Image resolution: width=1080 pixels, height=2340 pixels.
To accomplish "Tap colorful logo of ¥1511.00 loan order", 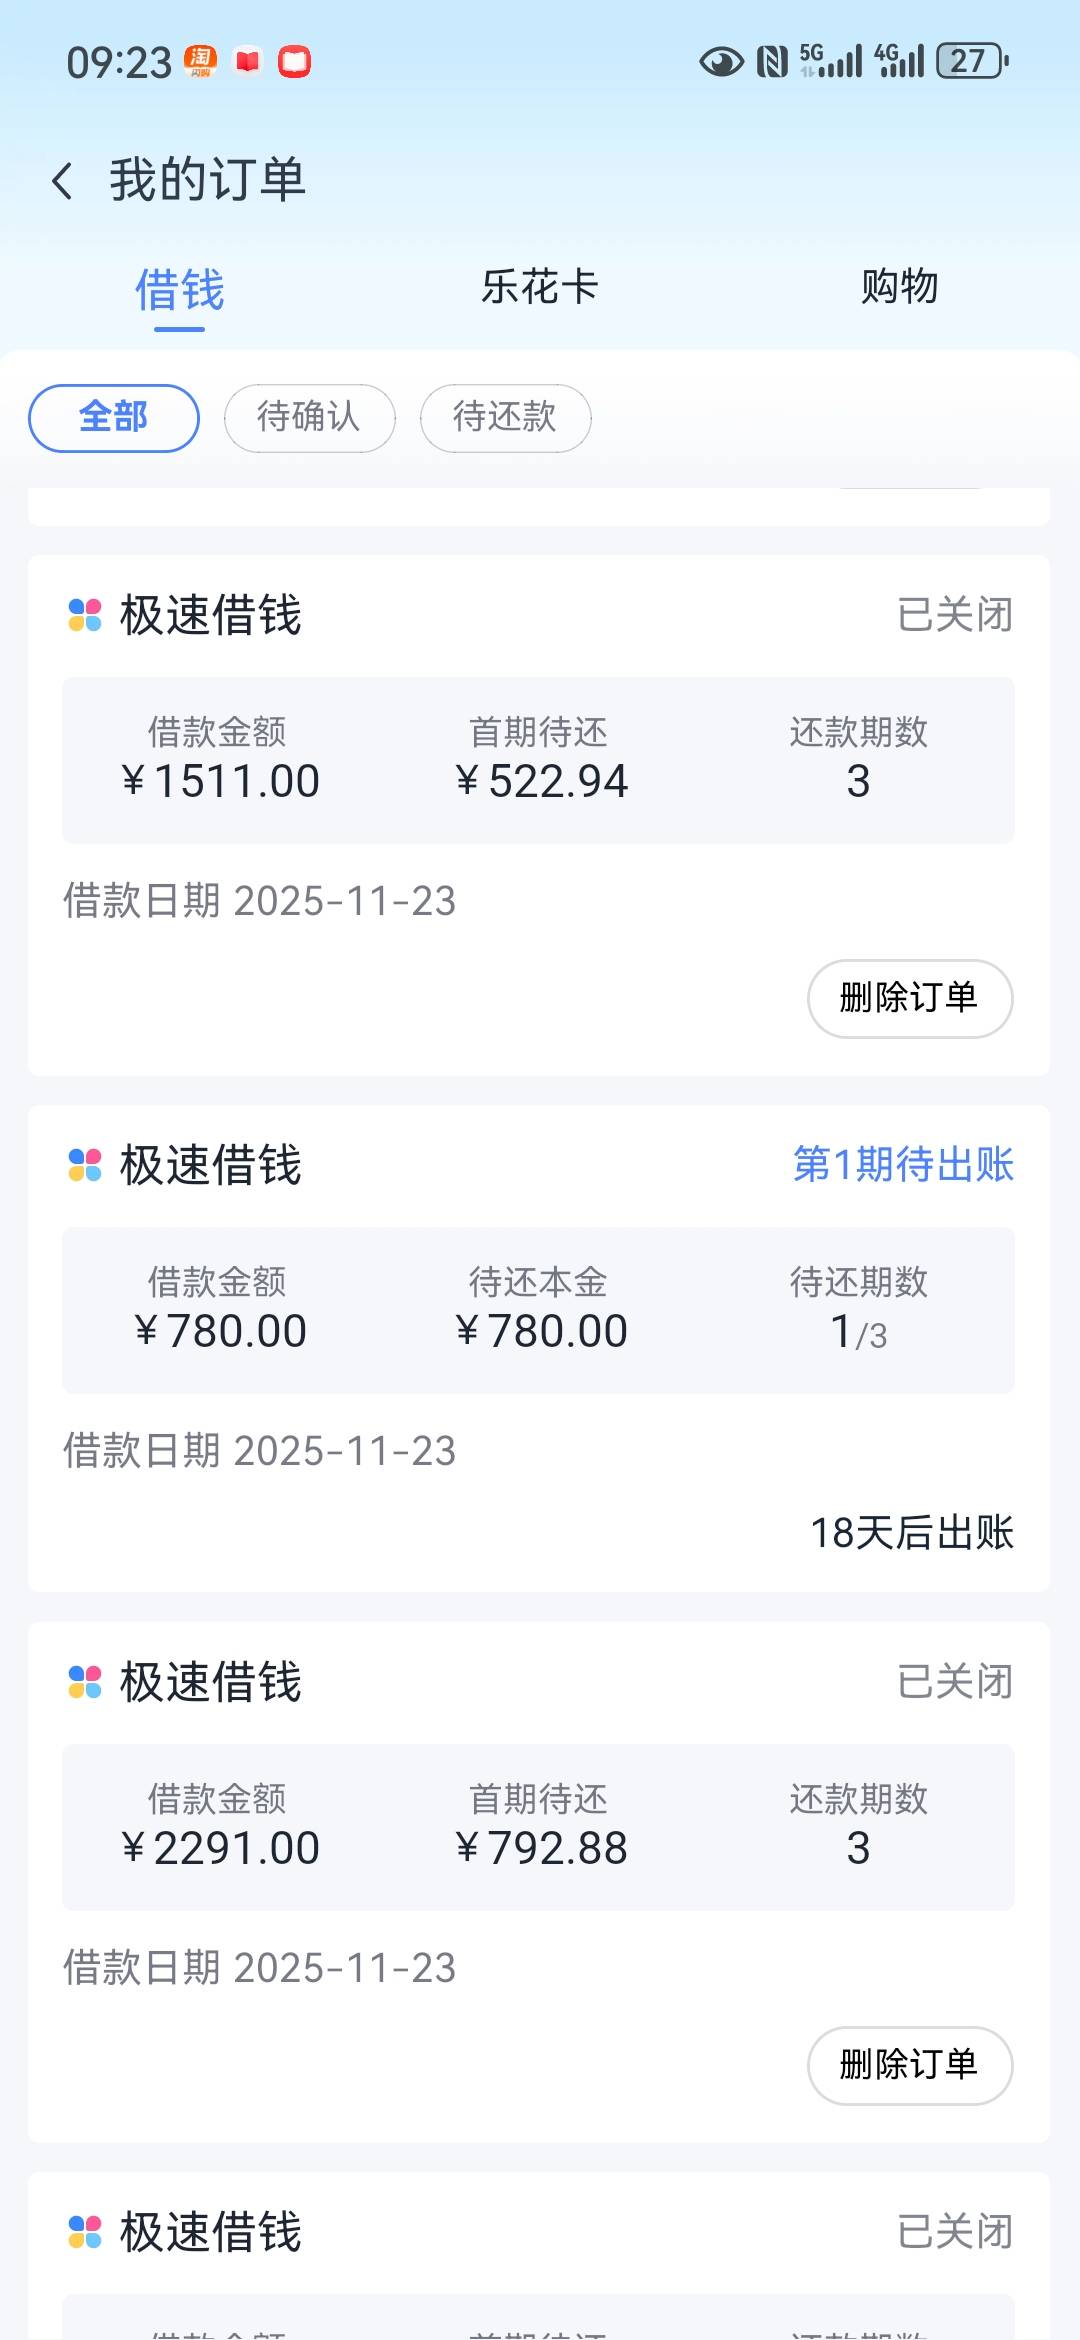I will coord(85,615).
